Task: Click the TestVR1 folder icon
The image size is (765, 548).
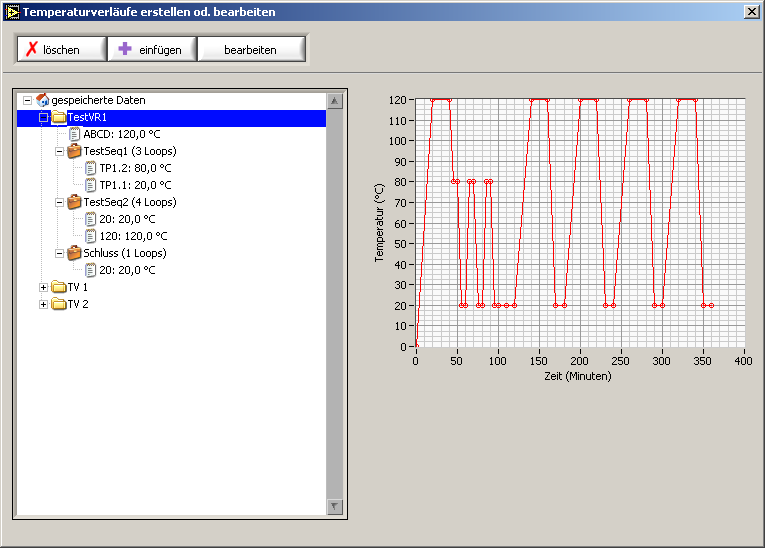Action: click(58, 118)
